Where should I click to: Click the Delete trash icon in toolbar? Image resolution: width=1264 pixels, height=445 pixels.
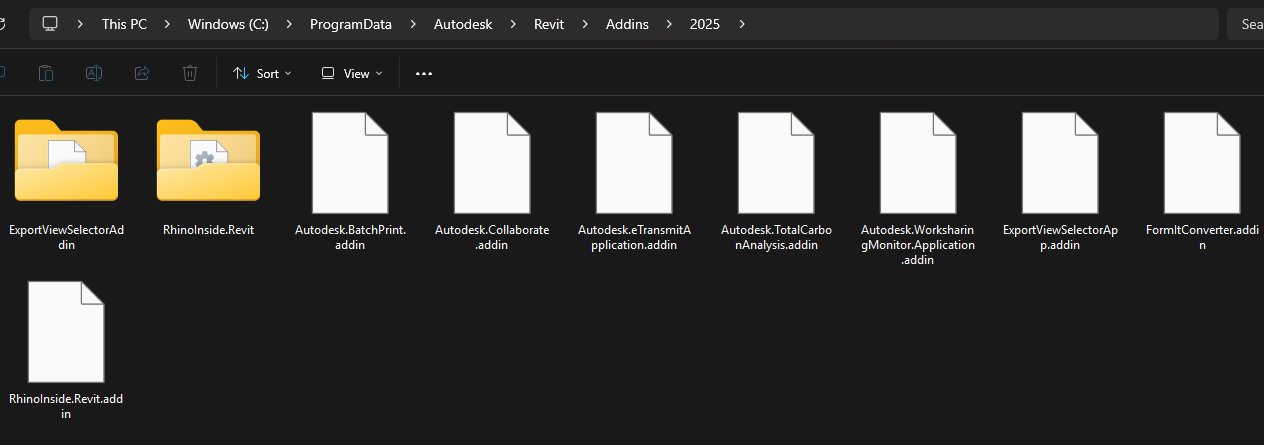pos(190,73)
